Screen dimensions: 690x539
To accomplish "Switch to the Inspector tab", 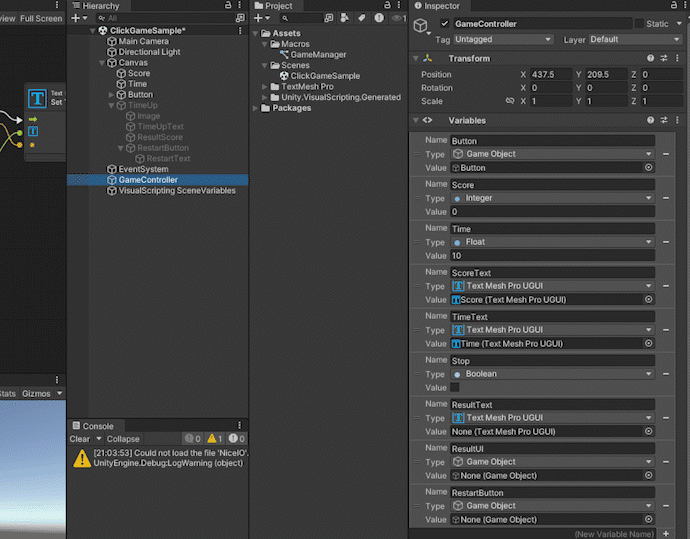I will [x=437, y=6].
